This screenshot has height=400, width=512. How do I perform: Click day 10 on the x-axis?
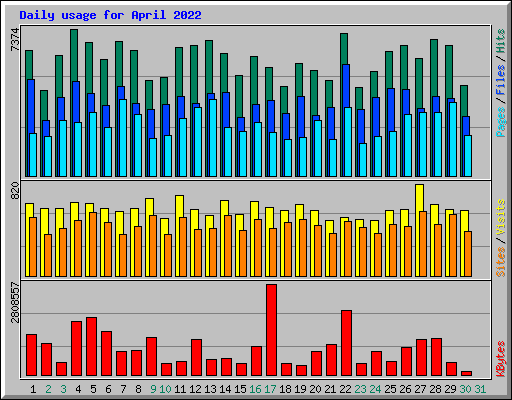coord(165,389)
